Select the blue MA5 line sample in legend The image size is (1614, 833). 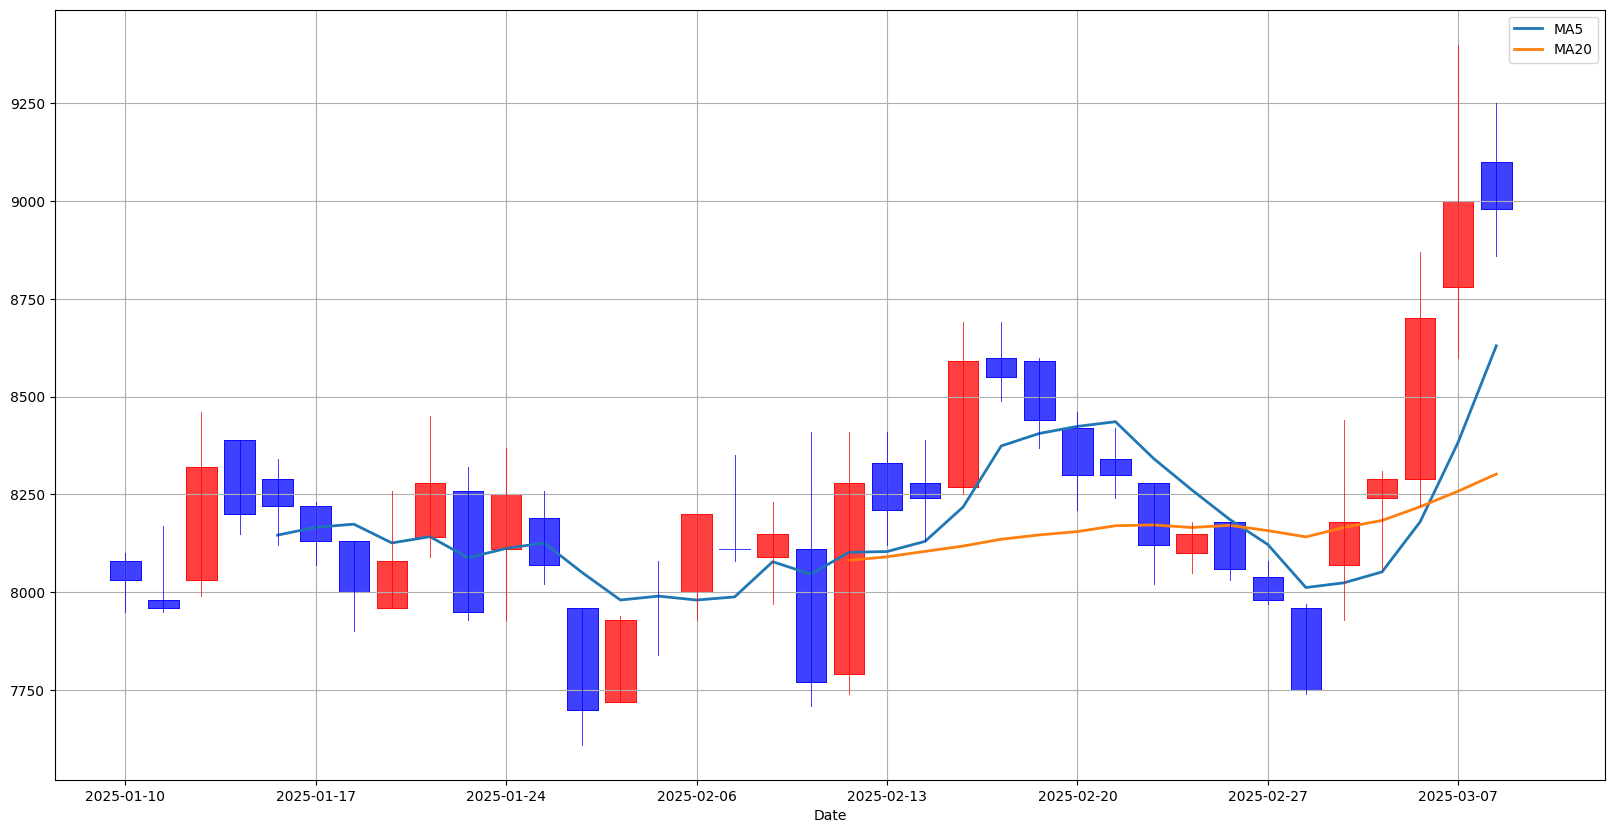tap(1530, 29)
